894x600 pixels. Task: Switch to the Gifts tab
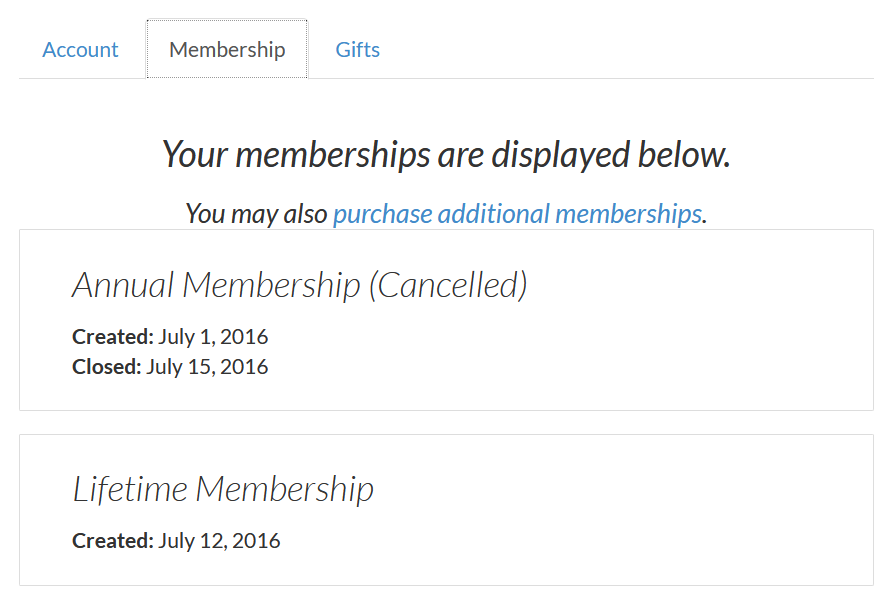[357, 50]
